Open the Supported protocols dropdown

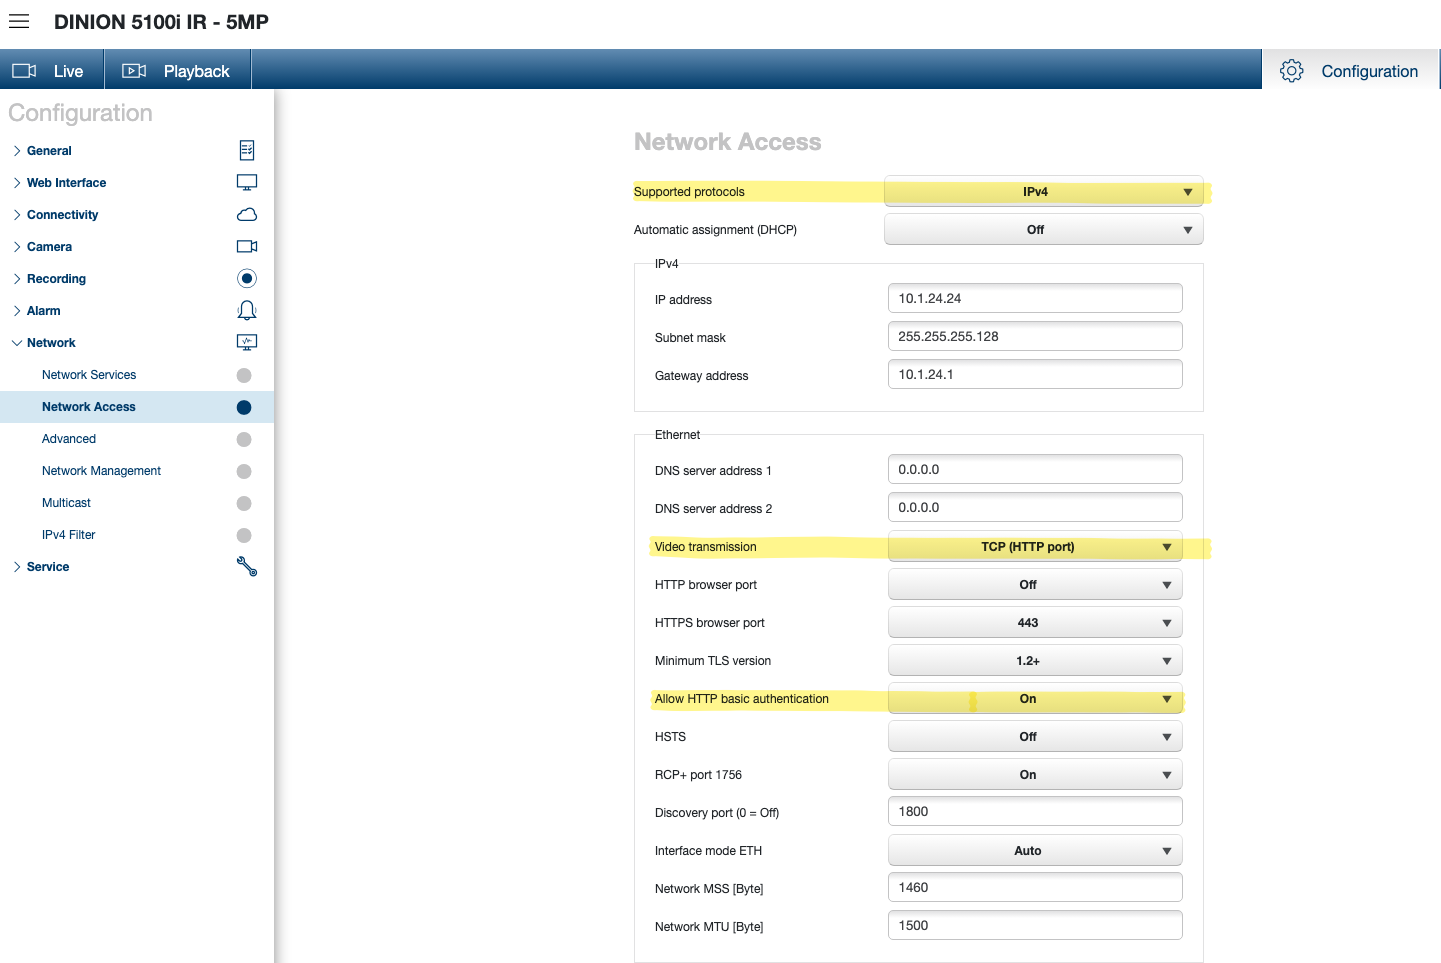1043,192
